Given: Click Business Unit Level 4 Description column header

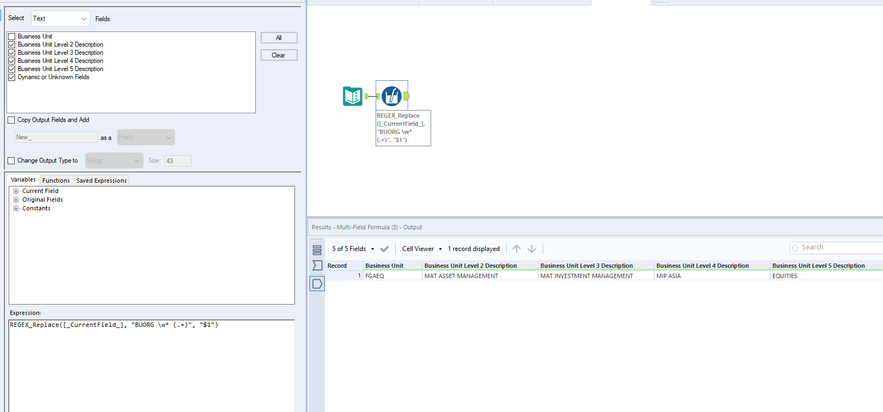Looking at the screenshot, I should [712, 266].
